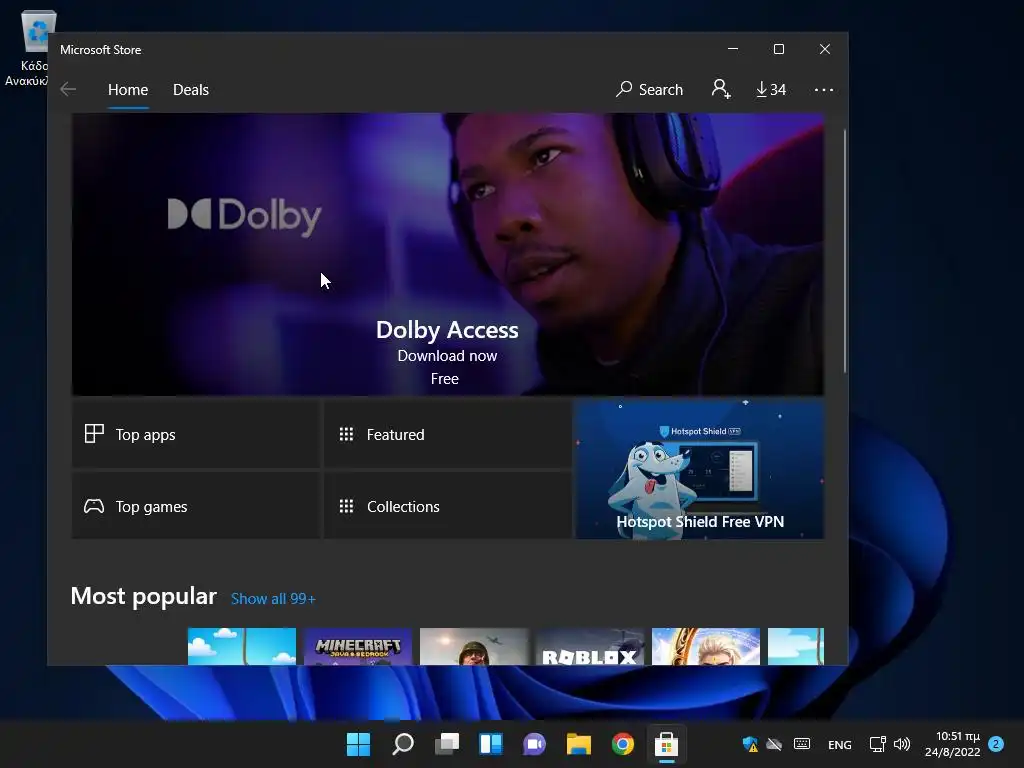
Task: Maximize the Microsoft Store window
Action: [778, 49]
